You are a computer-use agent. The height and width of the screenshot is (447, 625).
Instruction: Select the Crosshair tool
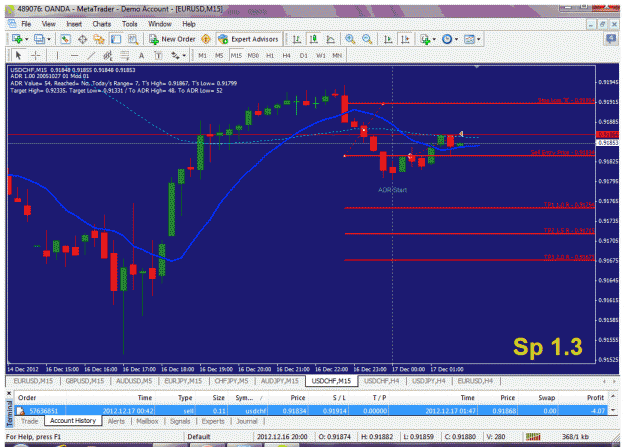tap(35, 55)
